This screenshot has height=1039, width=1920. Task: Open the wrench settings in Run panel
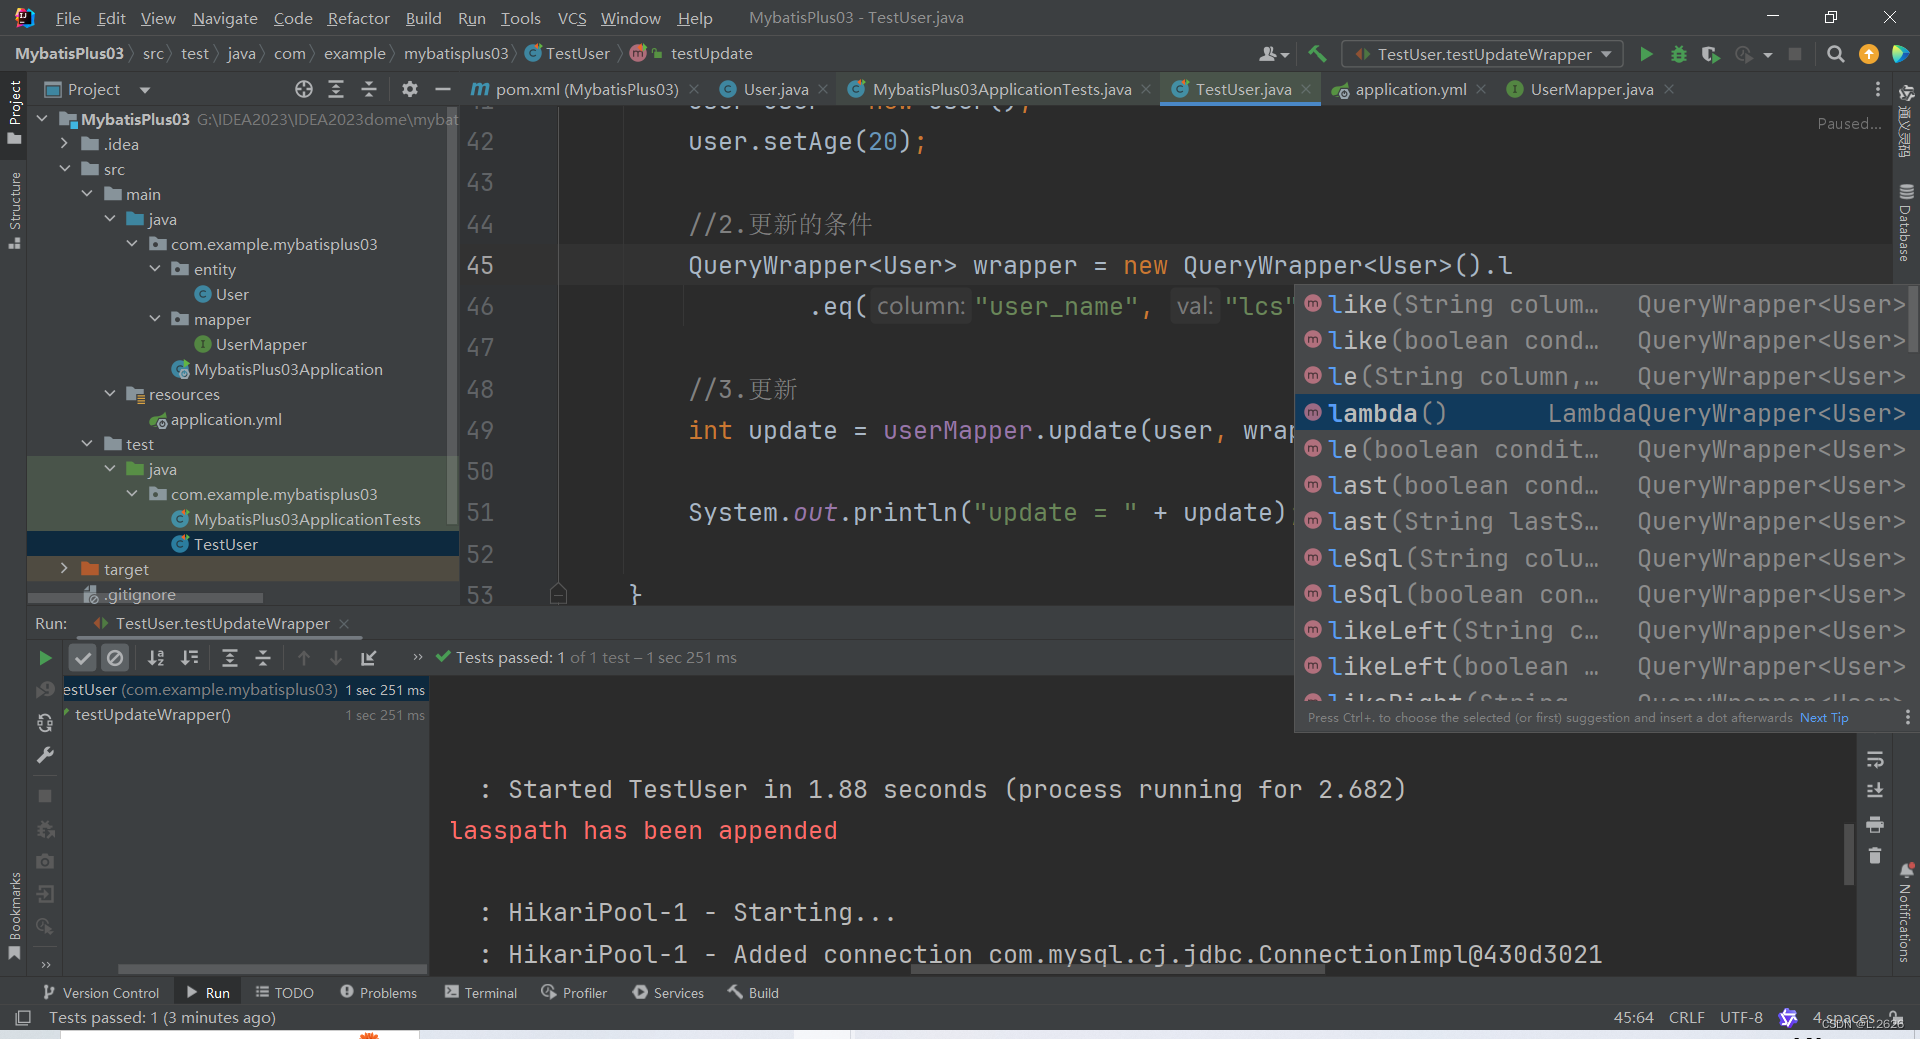coord(45,755)
